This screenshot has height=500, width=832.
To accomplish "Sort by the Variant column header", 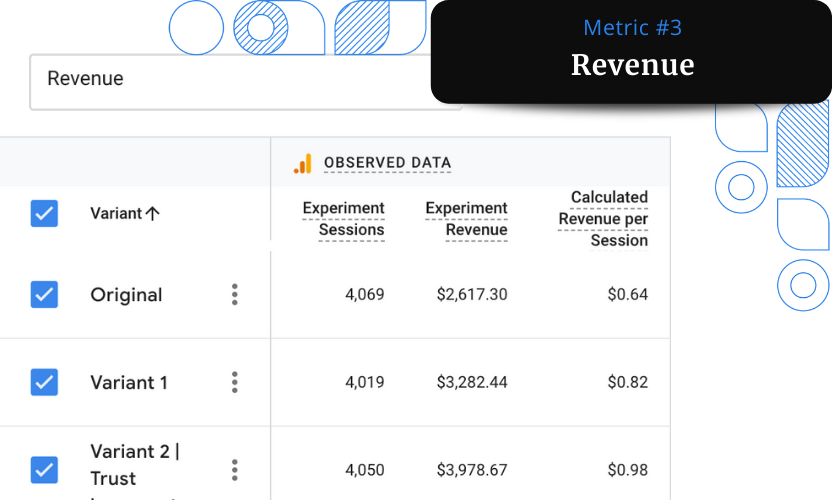I will [x=116, y=213].
